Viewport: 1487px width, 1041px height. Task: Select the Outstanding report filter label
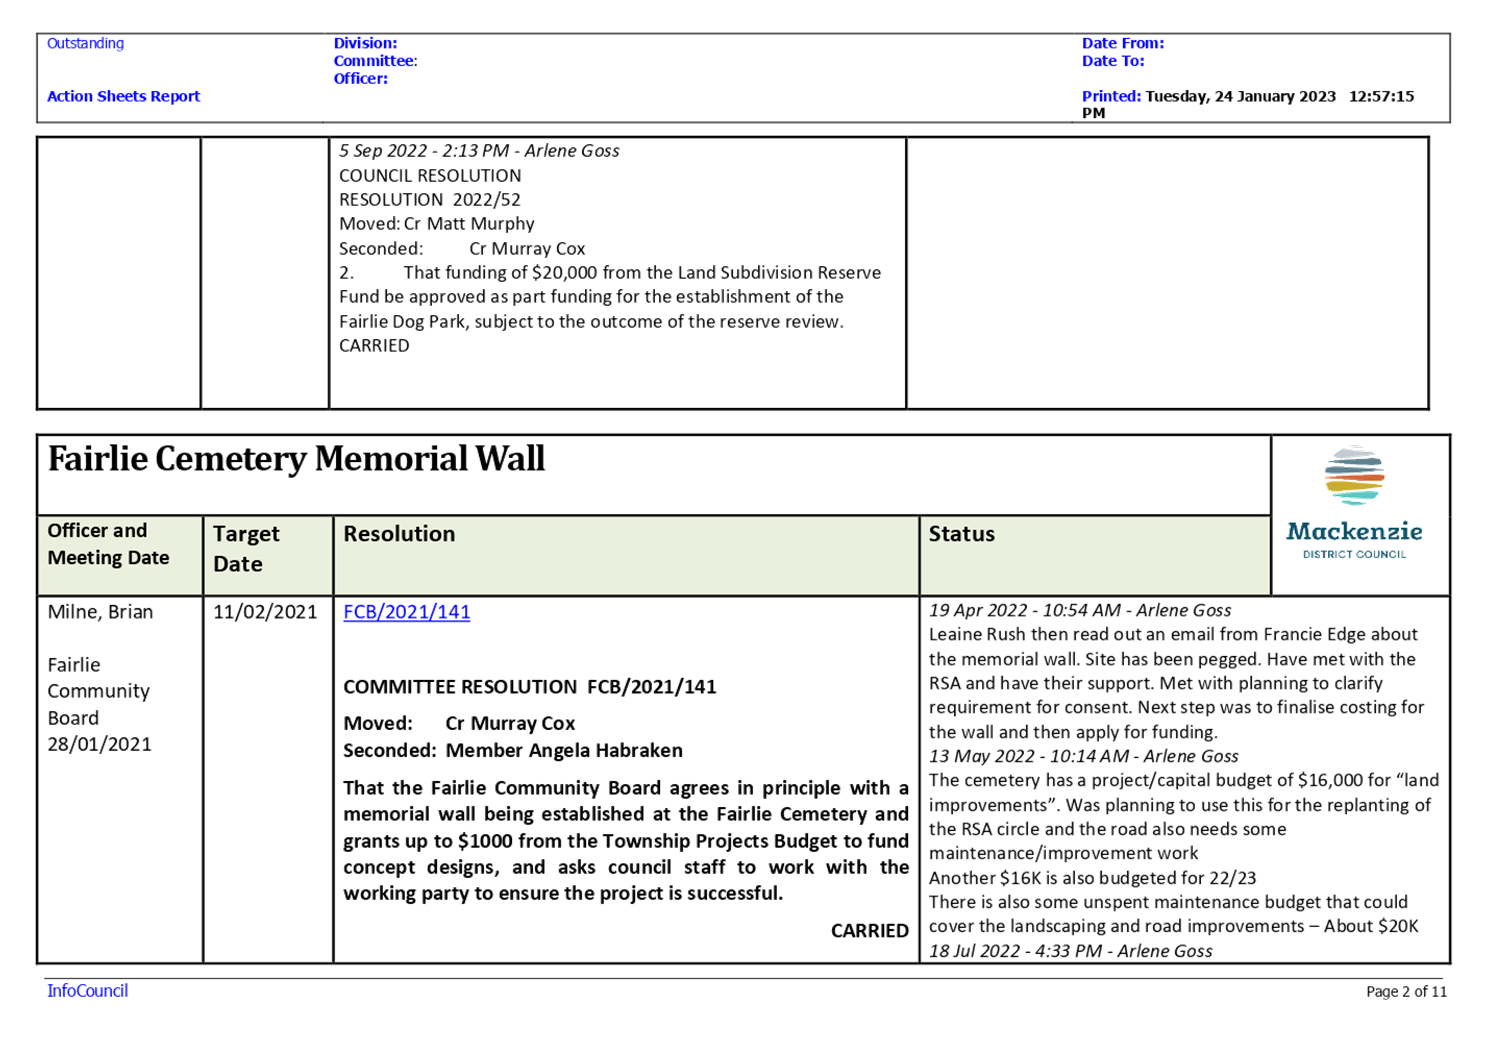[84, 43]
